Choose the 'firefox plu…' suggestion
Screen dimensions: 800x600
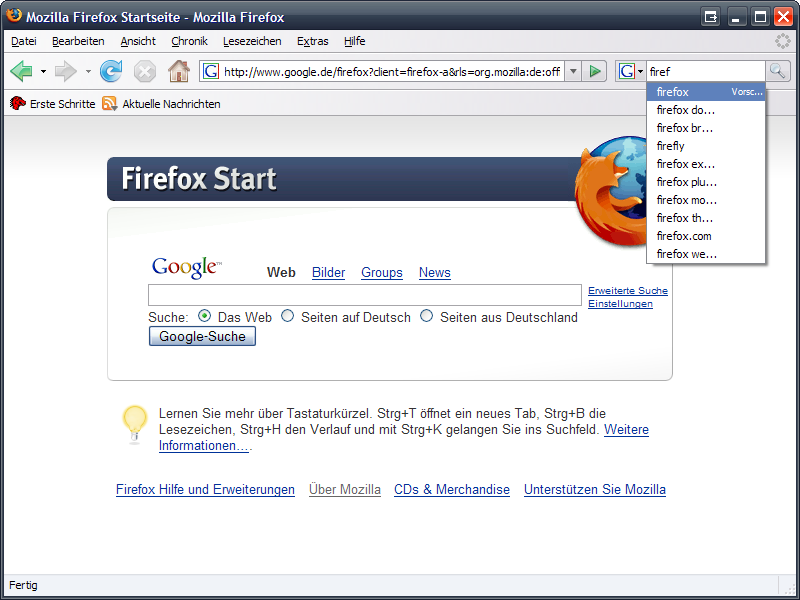pos(706,182)
